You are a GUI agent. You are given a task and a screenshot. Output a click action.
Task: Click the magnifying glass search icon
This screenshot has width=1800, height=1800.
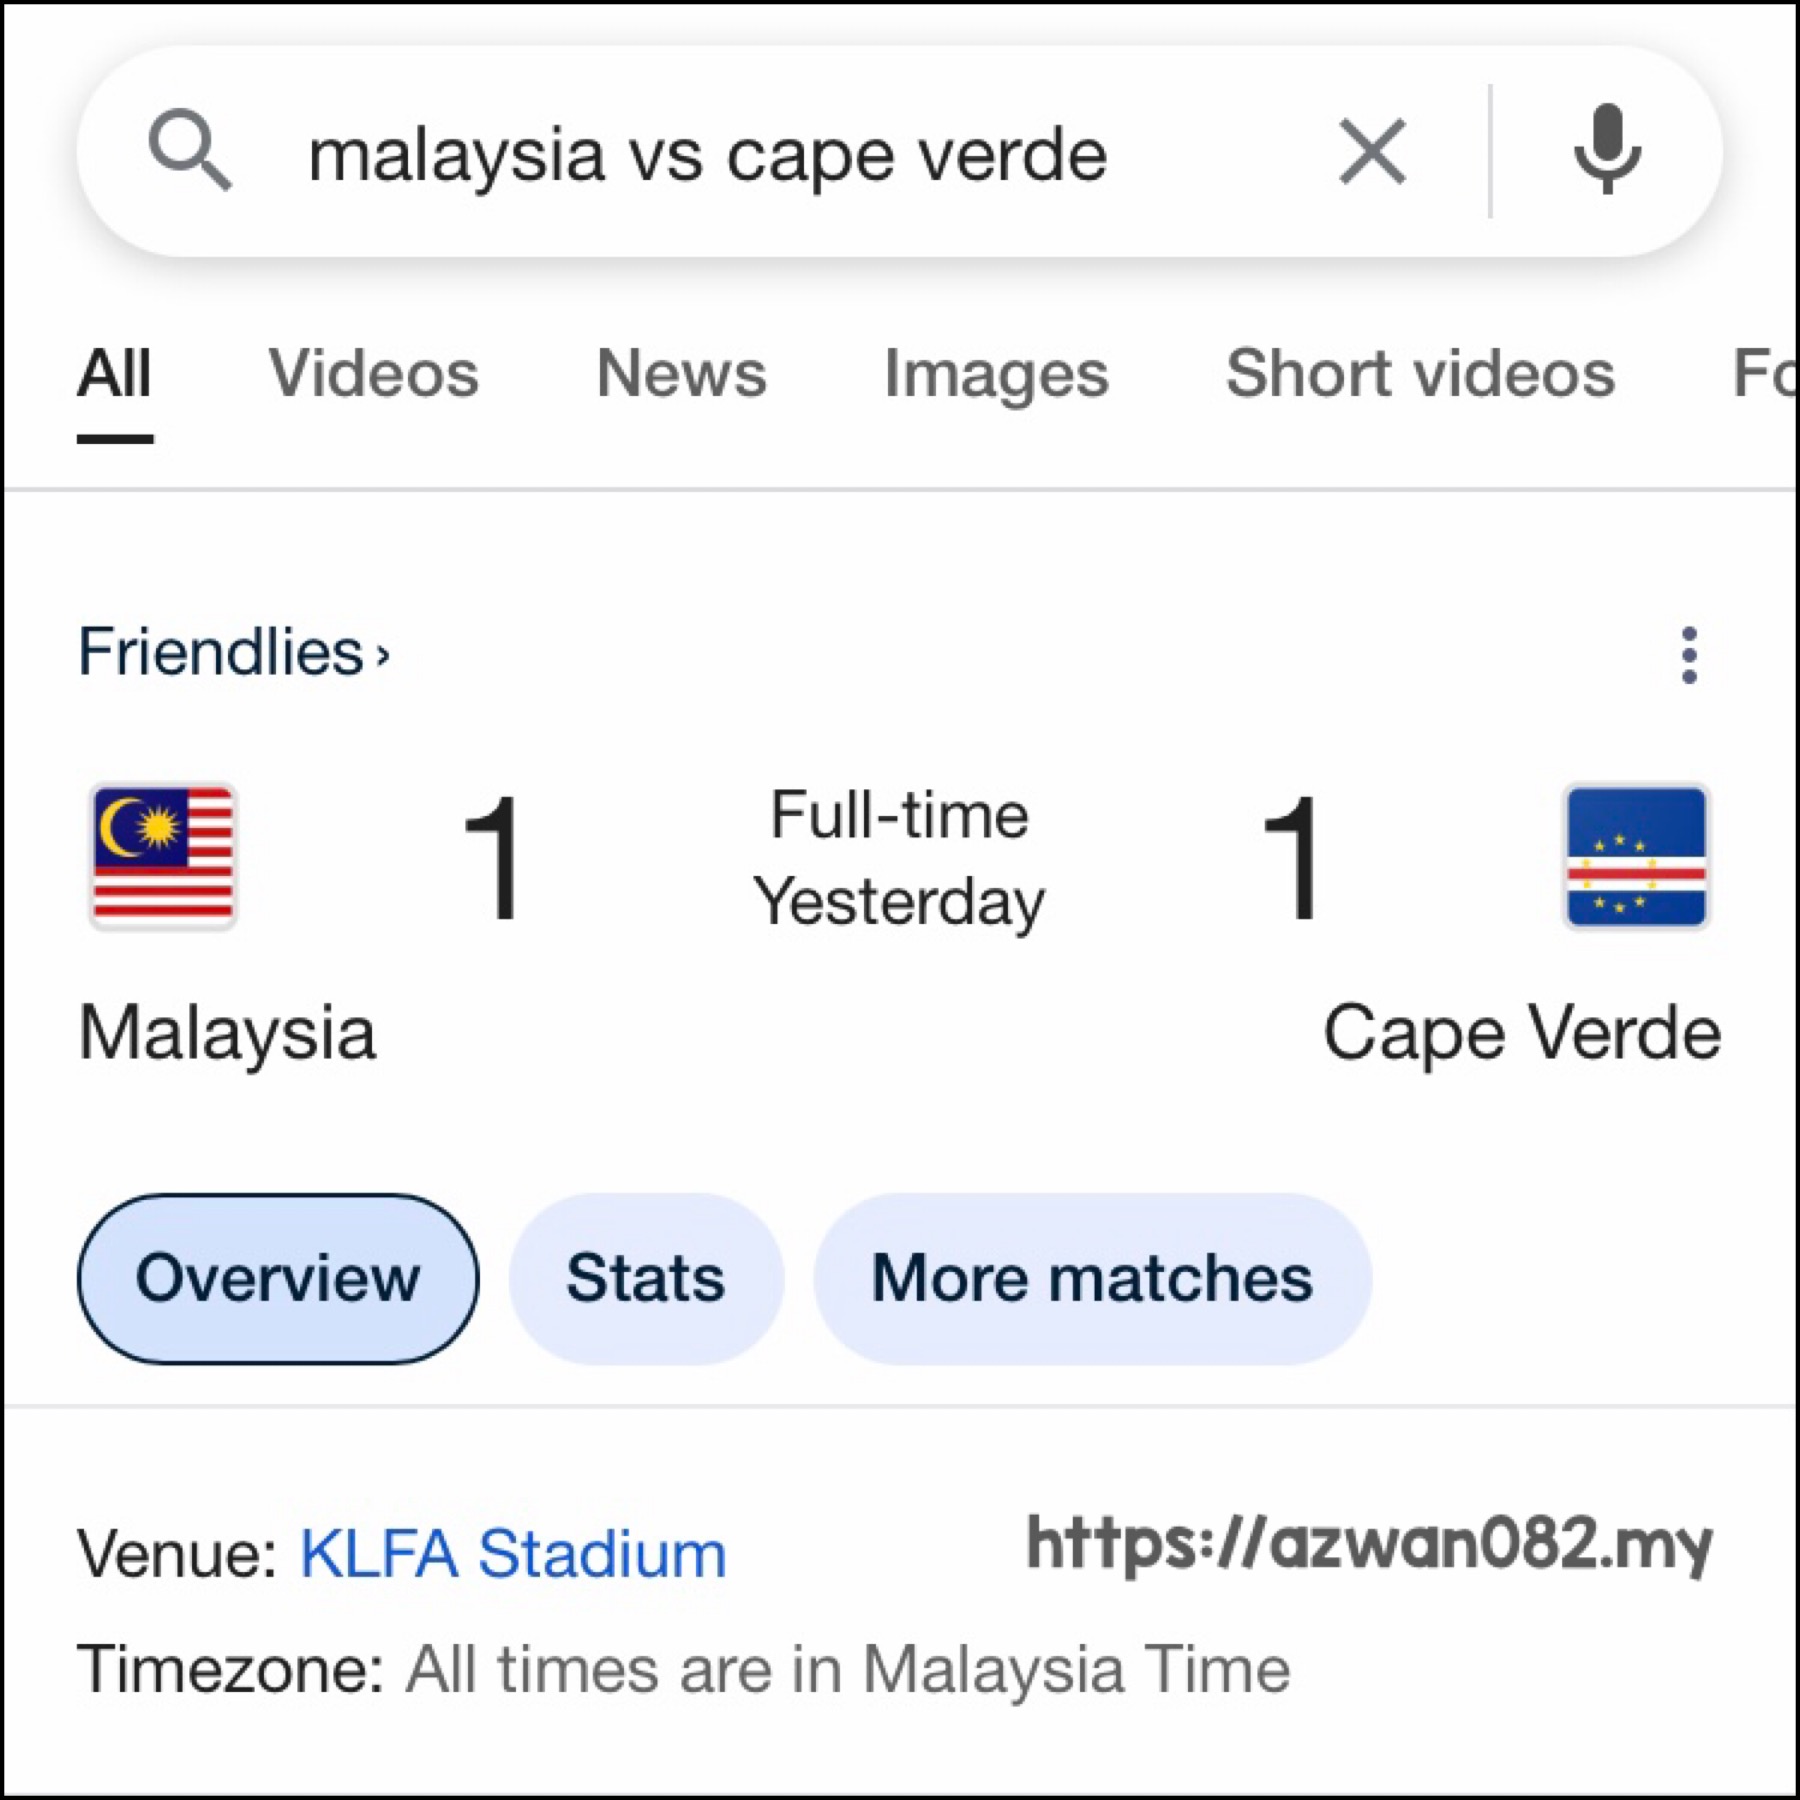click(x=190, y=150)
